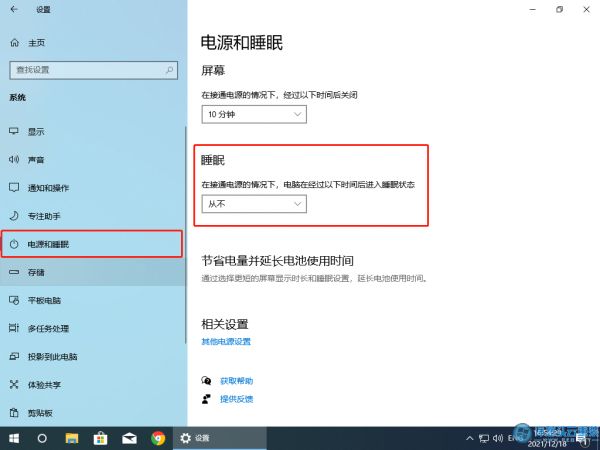Open Microsoft Store from the taskbar
Screen dimensions: 600x450
100,438
